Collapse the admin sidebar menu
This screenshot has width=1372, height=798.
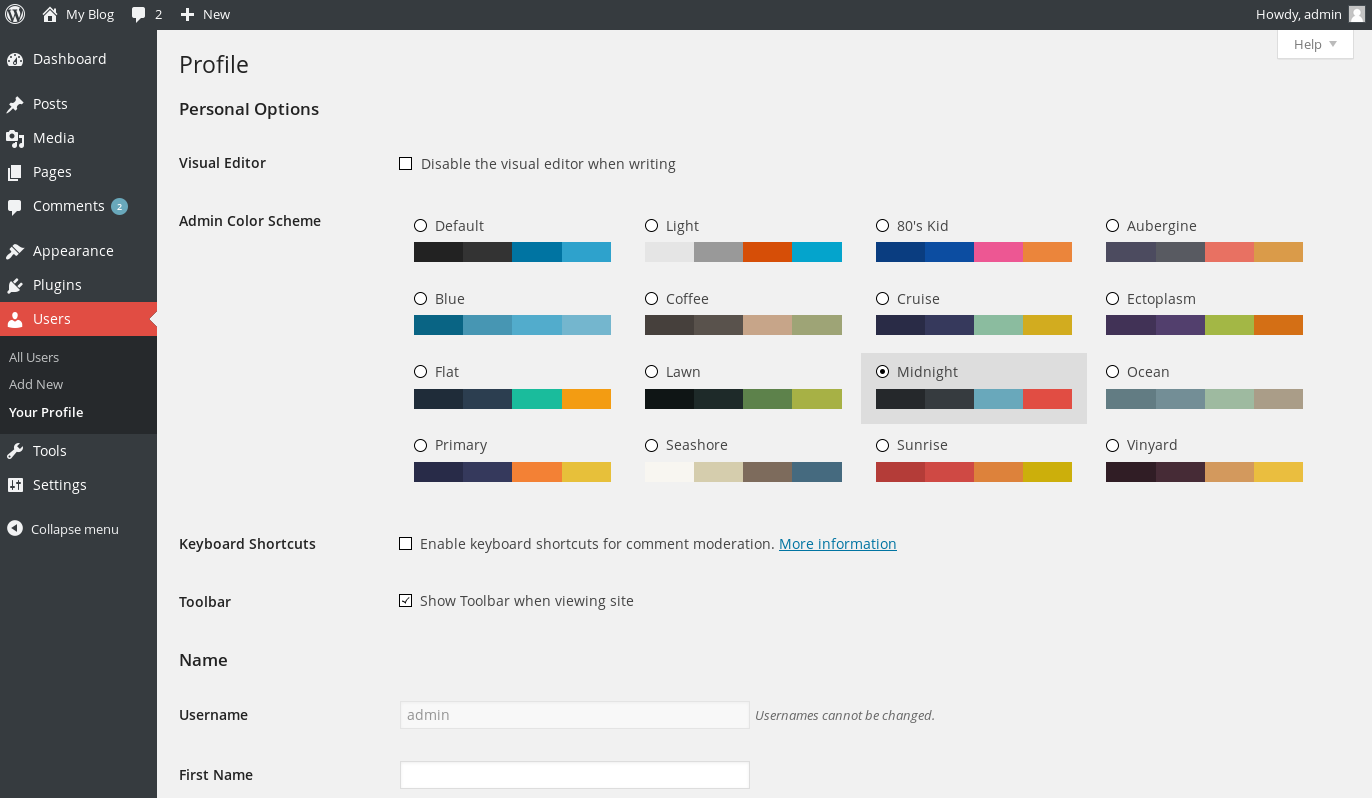tap(63, 529)
